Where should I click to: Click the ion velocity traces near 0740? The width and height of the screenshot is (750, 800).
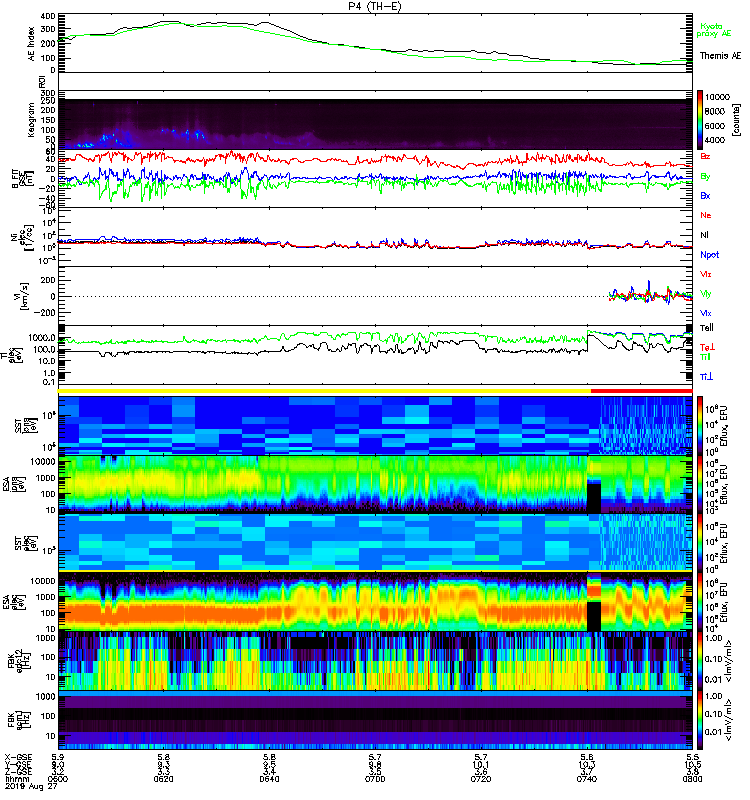point(649,295)
